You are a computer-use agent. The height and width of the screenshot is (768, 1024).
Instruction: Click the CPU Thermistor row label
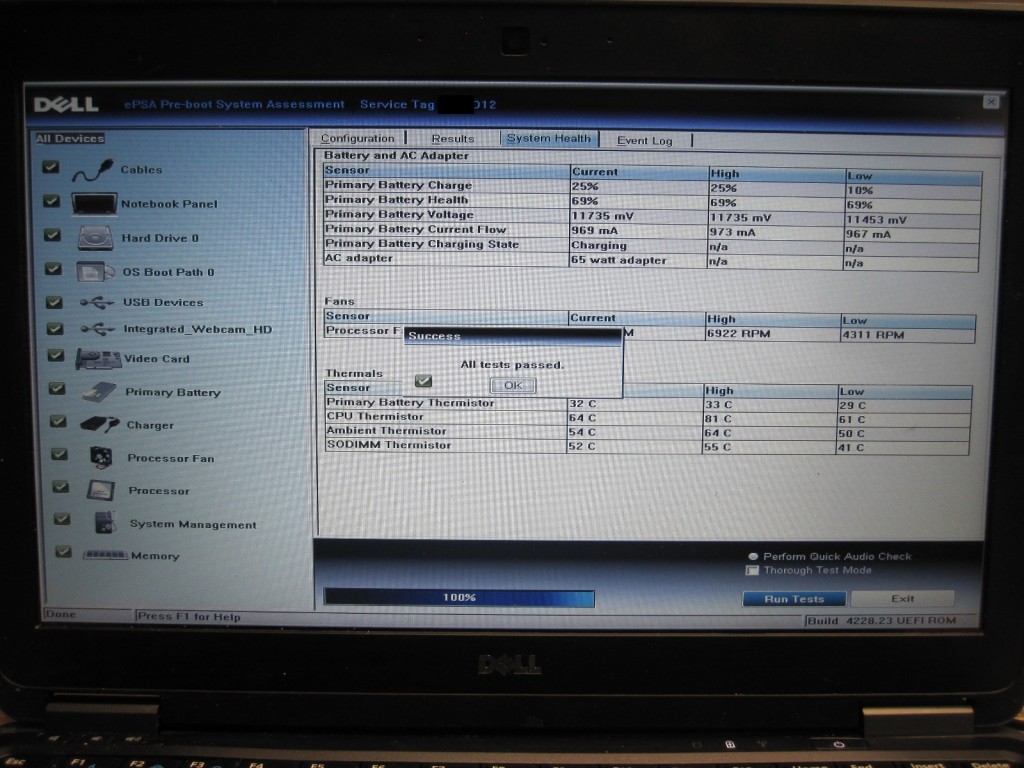pyautogui.click(x=375, y=416)
